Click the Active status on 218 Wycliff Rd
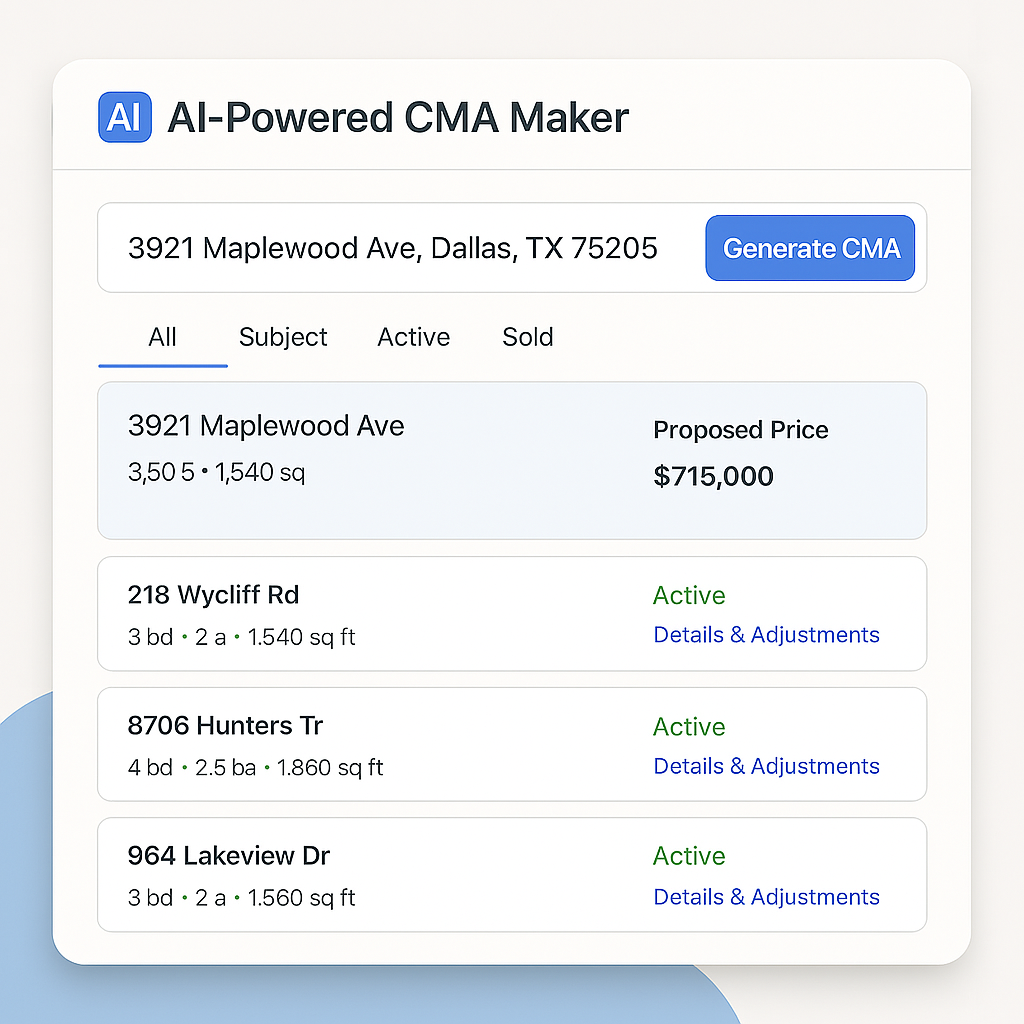Screen dimensions: 1024x1024 pos(689,595)
